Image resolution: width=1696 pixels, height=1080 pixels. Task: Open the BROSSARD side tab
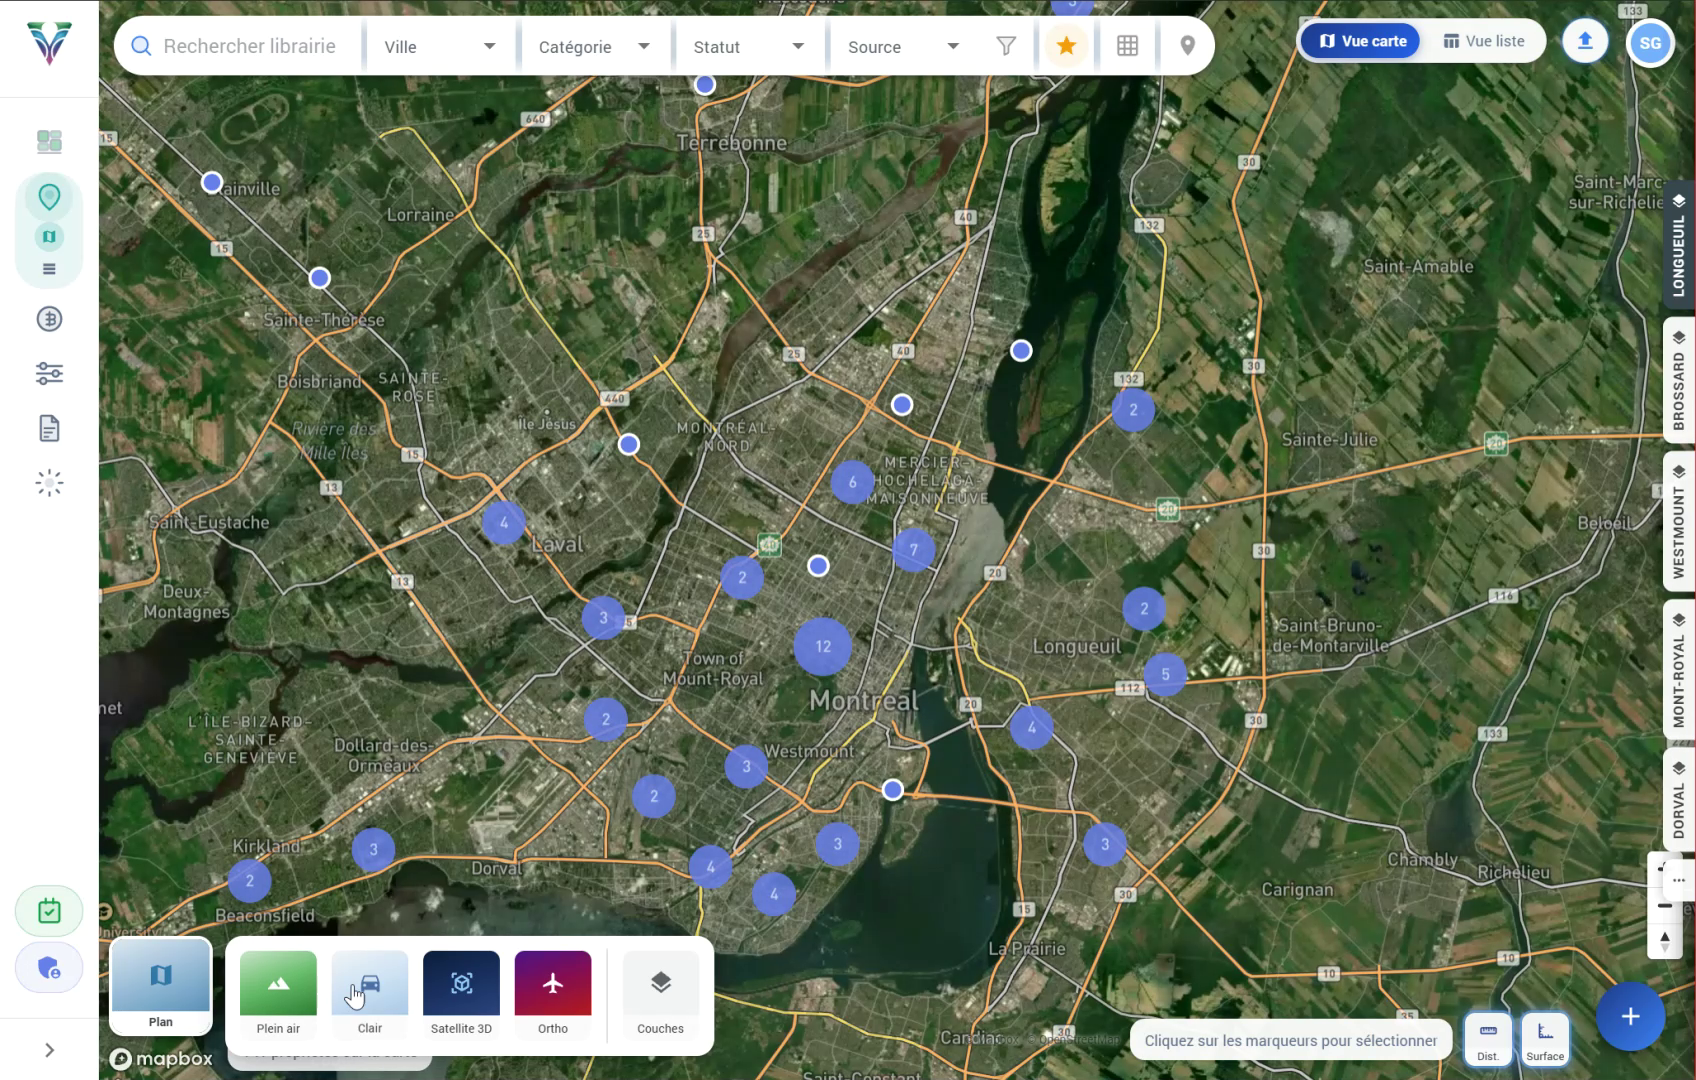pyautogui.click(x=1678, y=381)
